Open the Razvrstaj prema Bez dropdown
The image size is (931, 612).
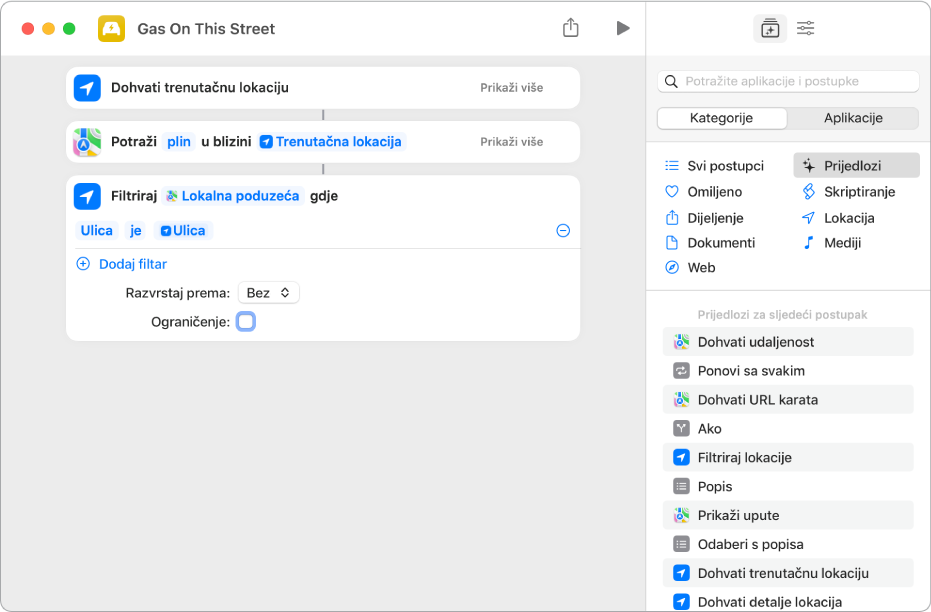268,293
